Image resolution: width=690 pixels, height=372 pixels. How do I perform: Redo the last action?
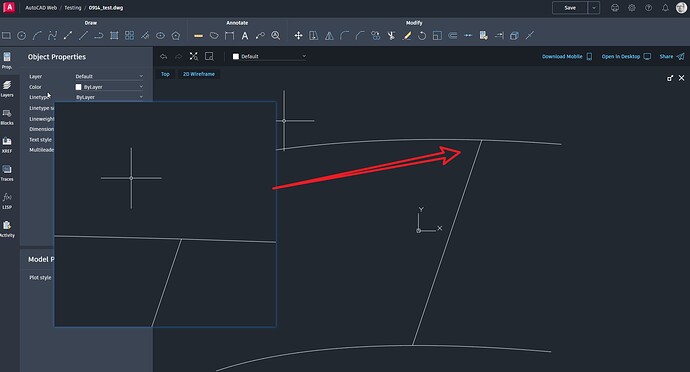pos(178,56)
